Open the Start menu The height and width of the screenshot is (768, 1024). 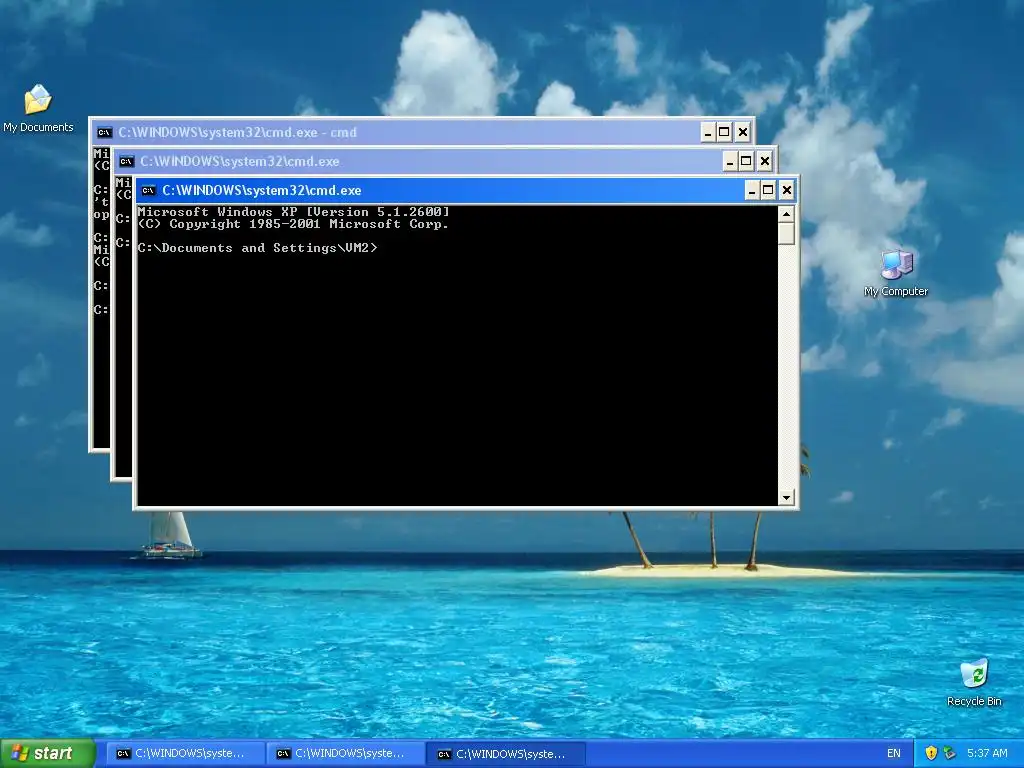47,754
